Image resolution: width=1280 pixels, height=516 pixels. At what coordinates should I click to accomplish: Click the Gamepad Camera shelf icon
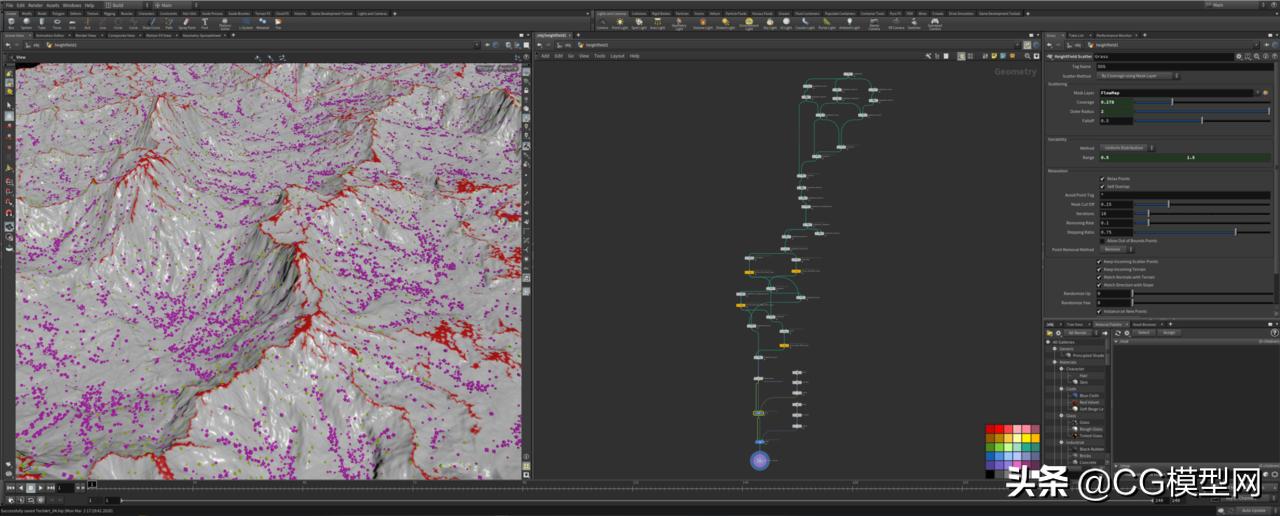(934, 23)
